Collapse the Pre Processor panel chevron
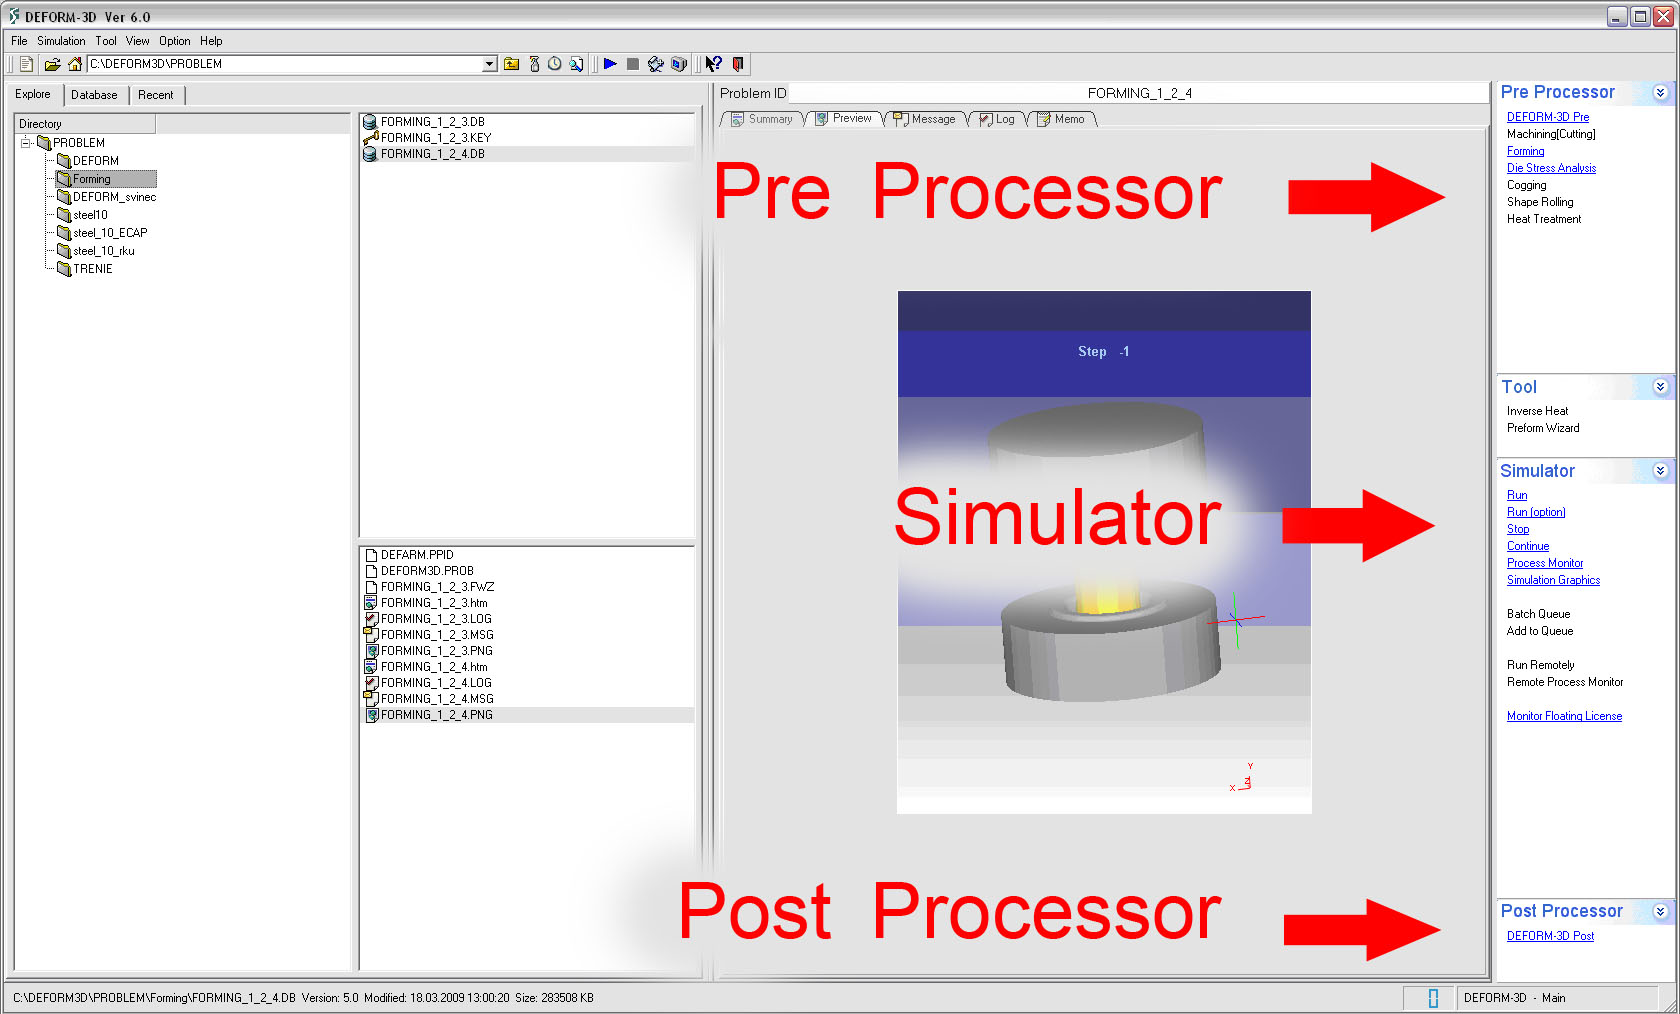The width and height of the screenshot is (1680, 1014). click(x=1660, y=92)
